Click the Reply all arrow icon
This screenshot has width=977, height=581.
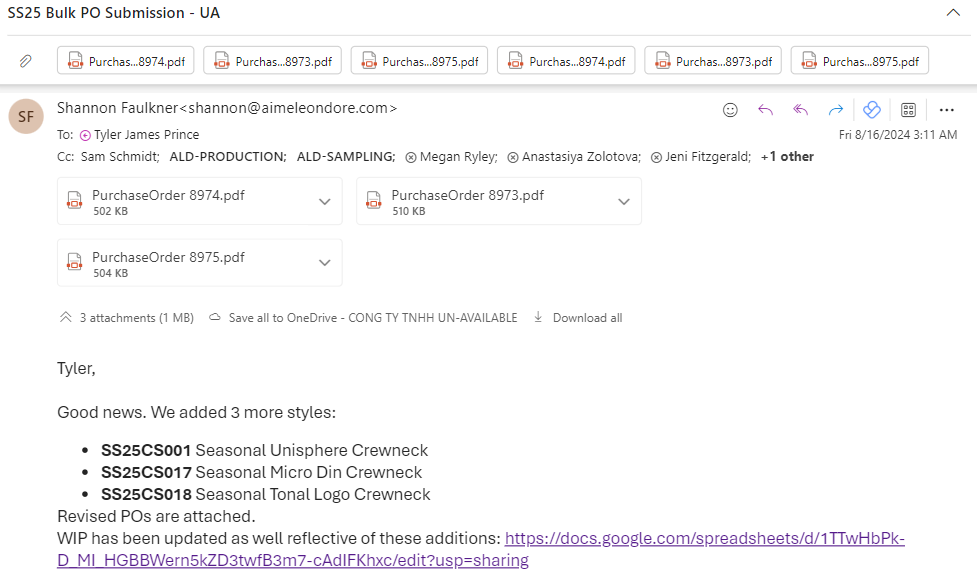[801, 110]
